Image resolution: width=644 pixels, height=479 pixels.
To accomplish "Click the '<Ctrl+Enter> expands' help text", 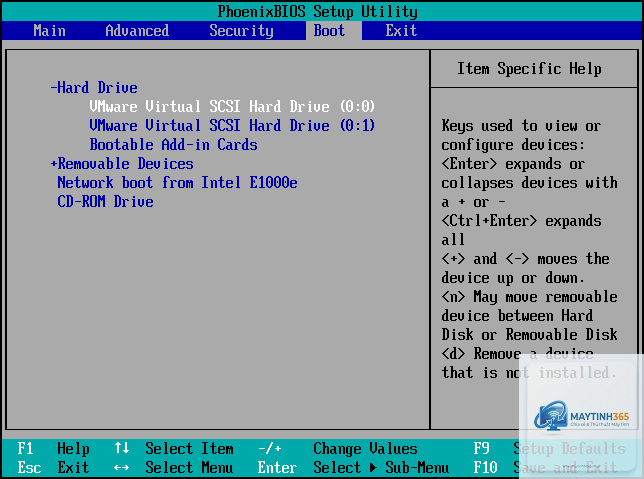I will coord(521,221).
